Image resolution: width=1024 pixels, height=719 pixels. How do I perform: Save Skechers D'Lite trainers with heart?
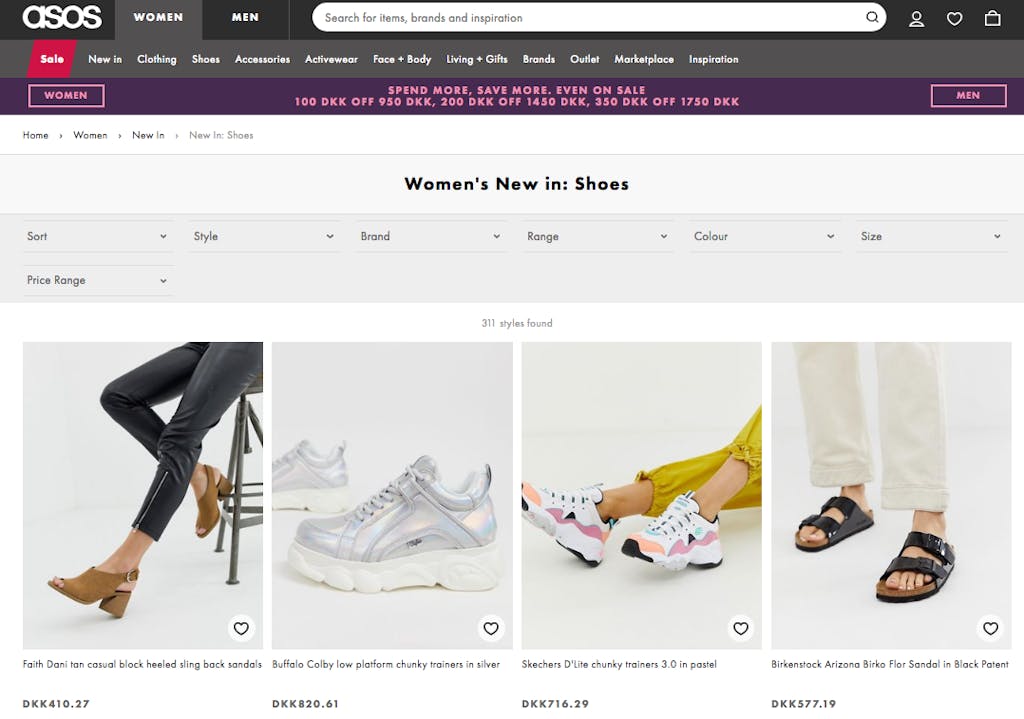click(741, 628)
